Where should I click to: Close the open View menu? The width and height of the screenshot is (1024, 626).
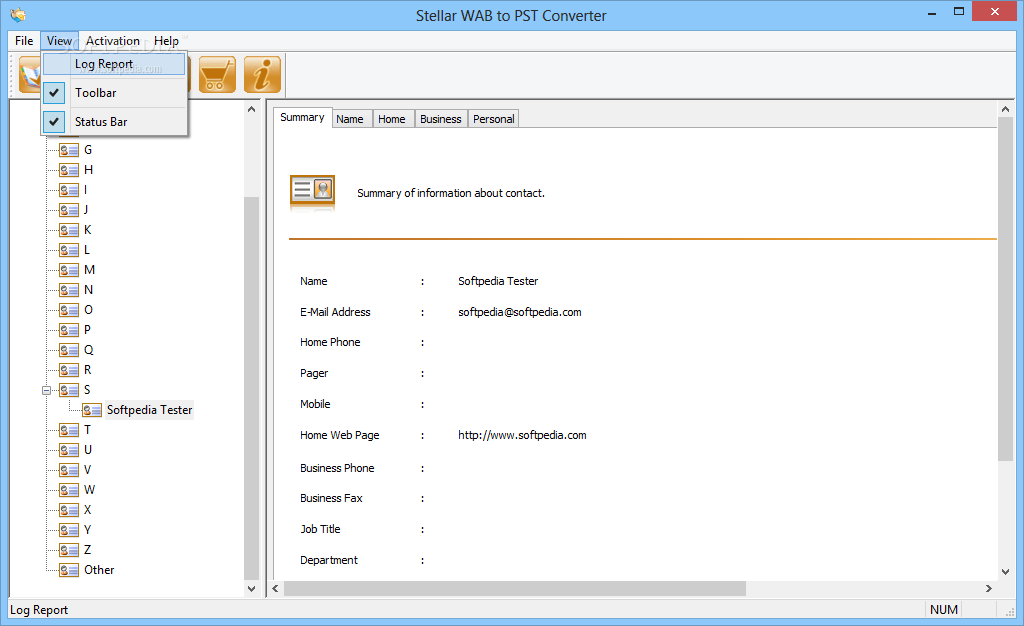[x=59, y=40]
